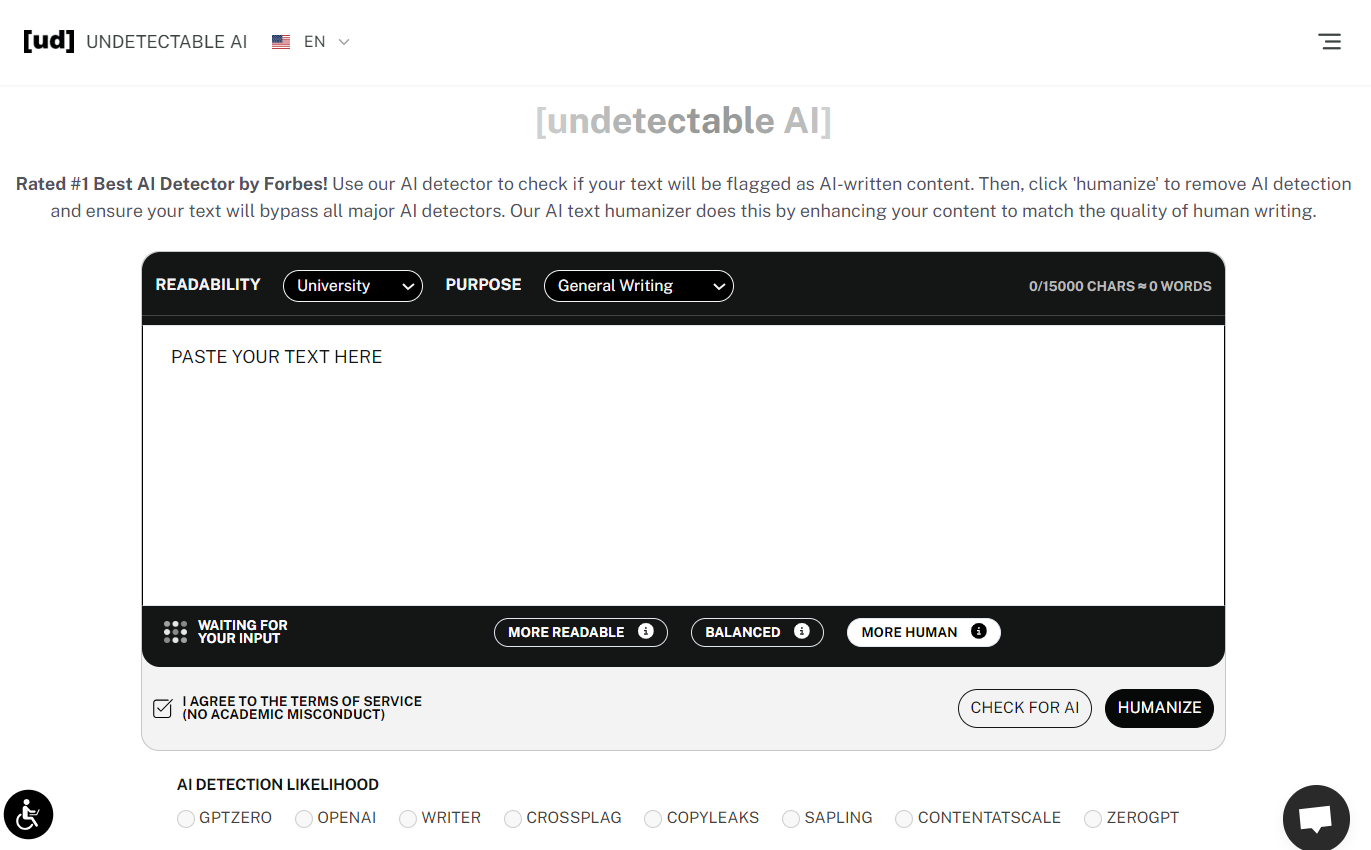Select the ZEROGPT detector radio button
The image size is (1371, 850).
point(1093,819)
